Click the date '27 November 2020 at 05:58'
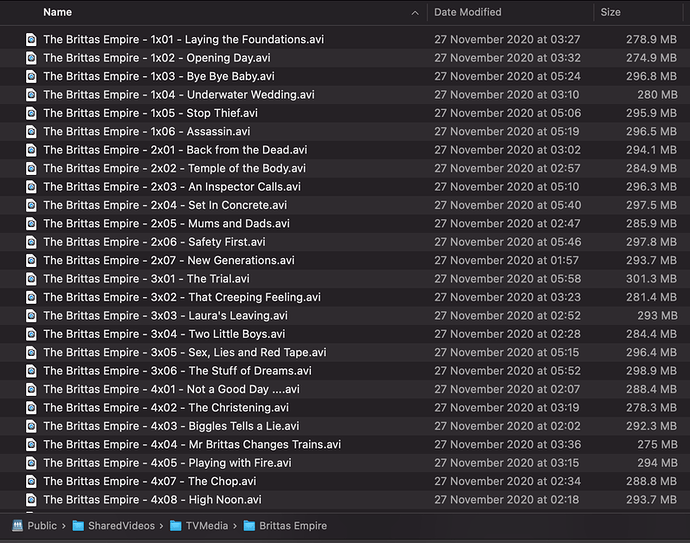Screen dimensions: 690x543 507,279
